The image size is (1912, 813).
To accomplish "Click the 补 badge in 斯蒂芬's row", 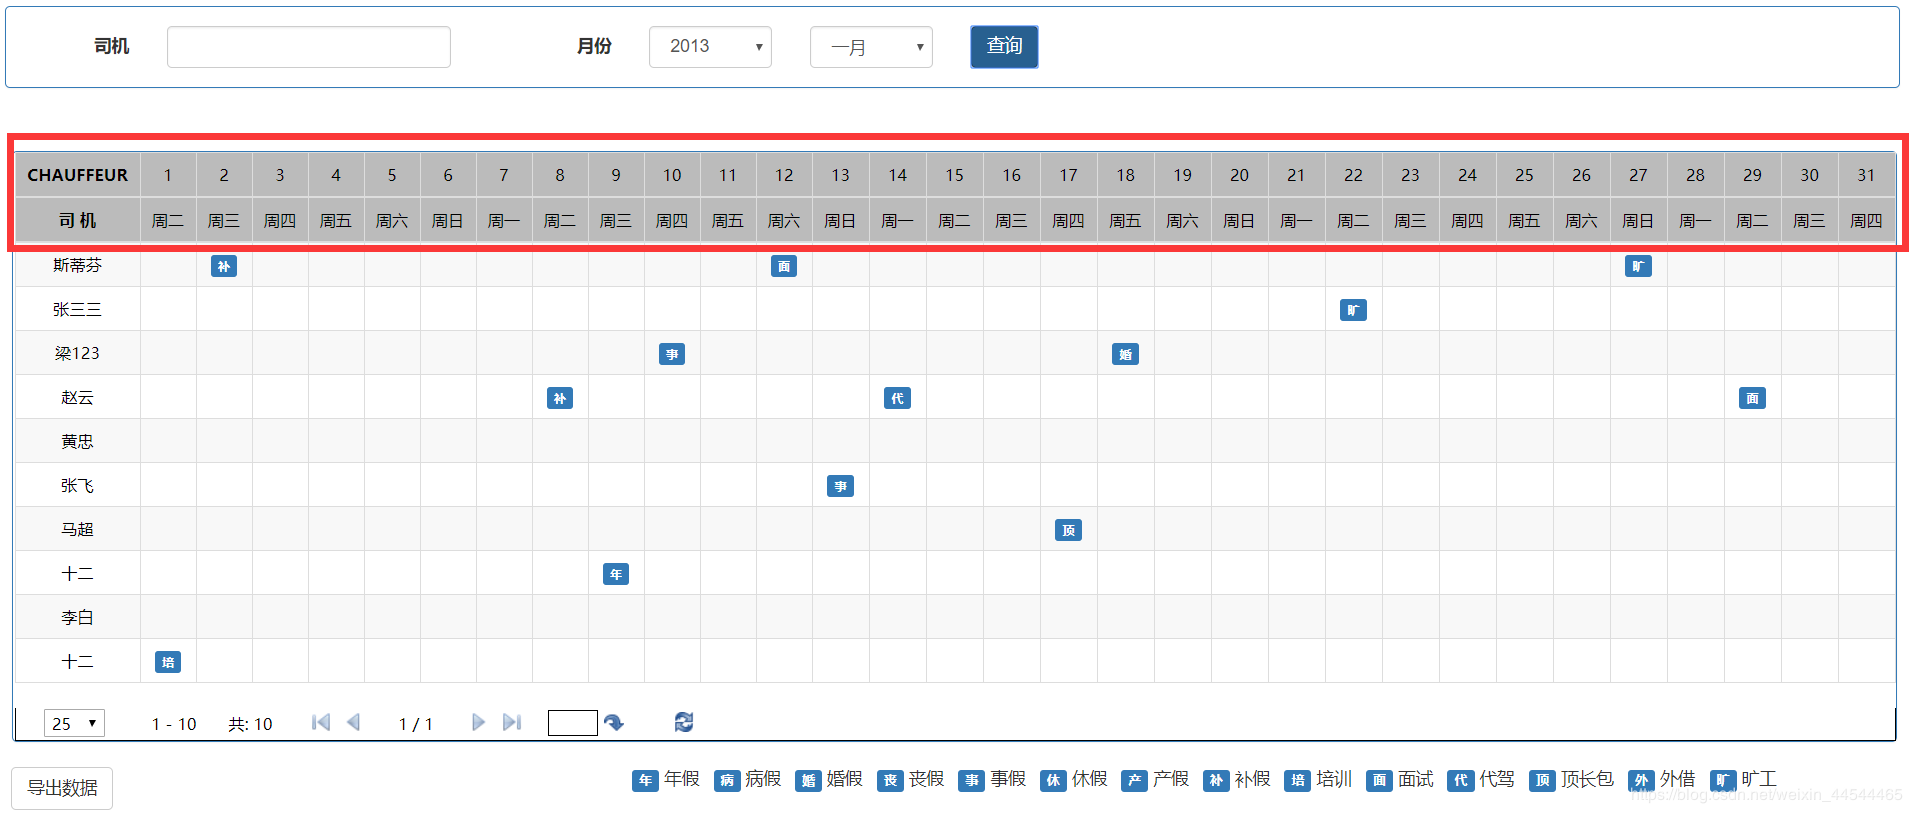I will tap(224, 266).
